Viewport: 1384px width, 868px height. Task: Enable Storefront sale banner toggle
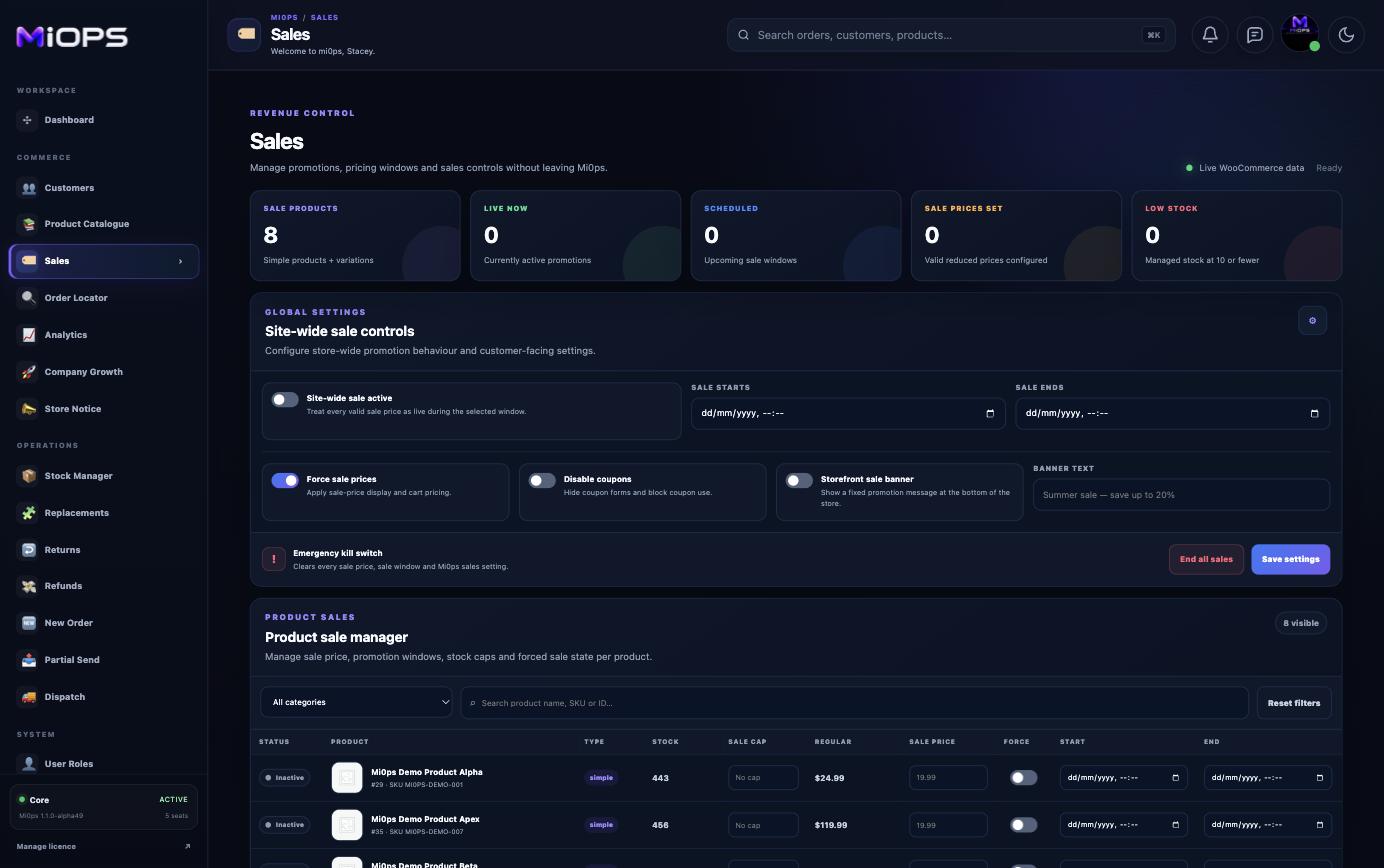tap(799, 480)
